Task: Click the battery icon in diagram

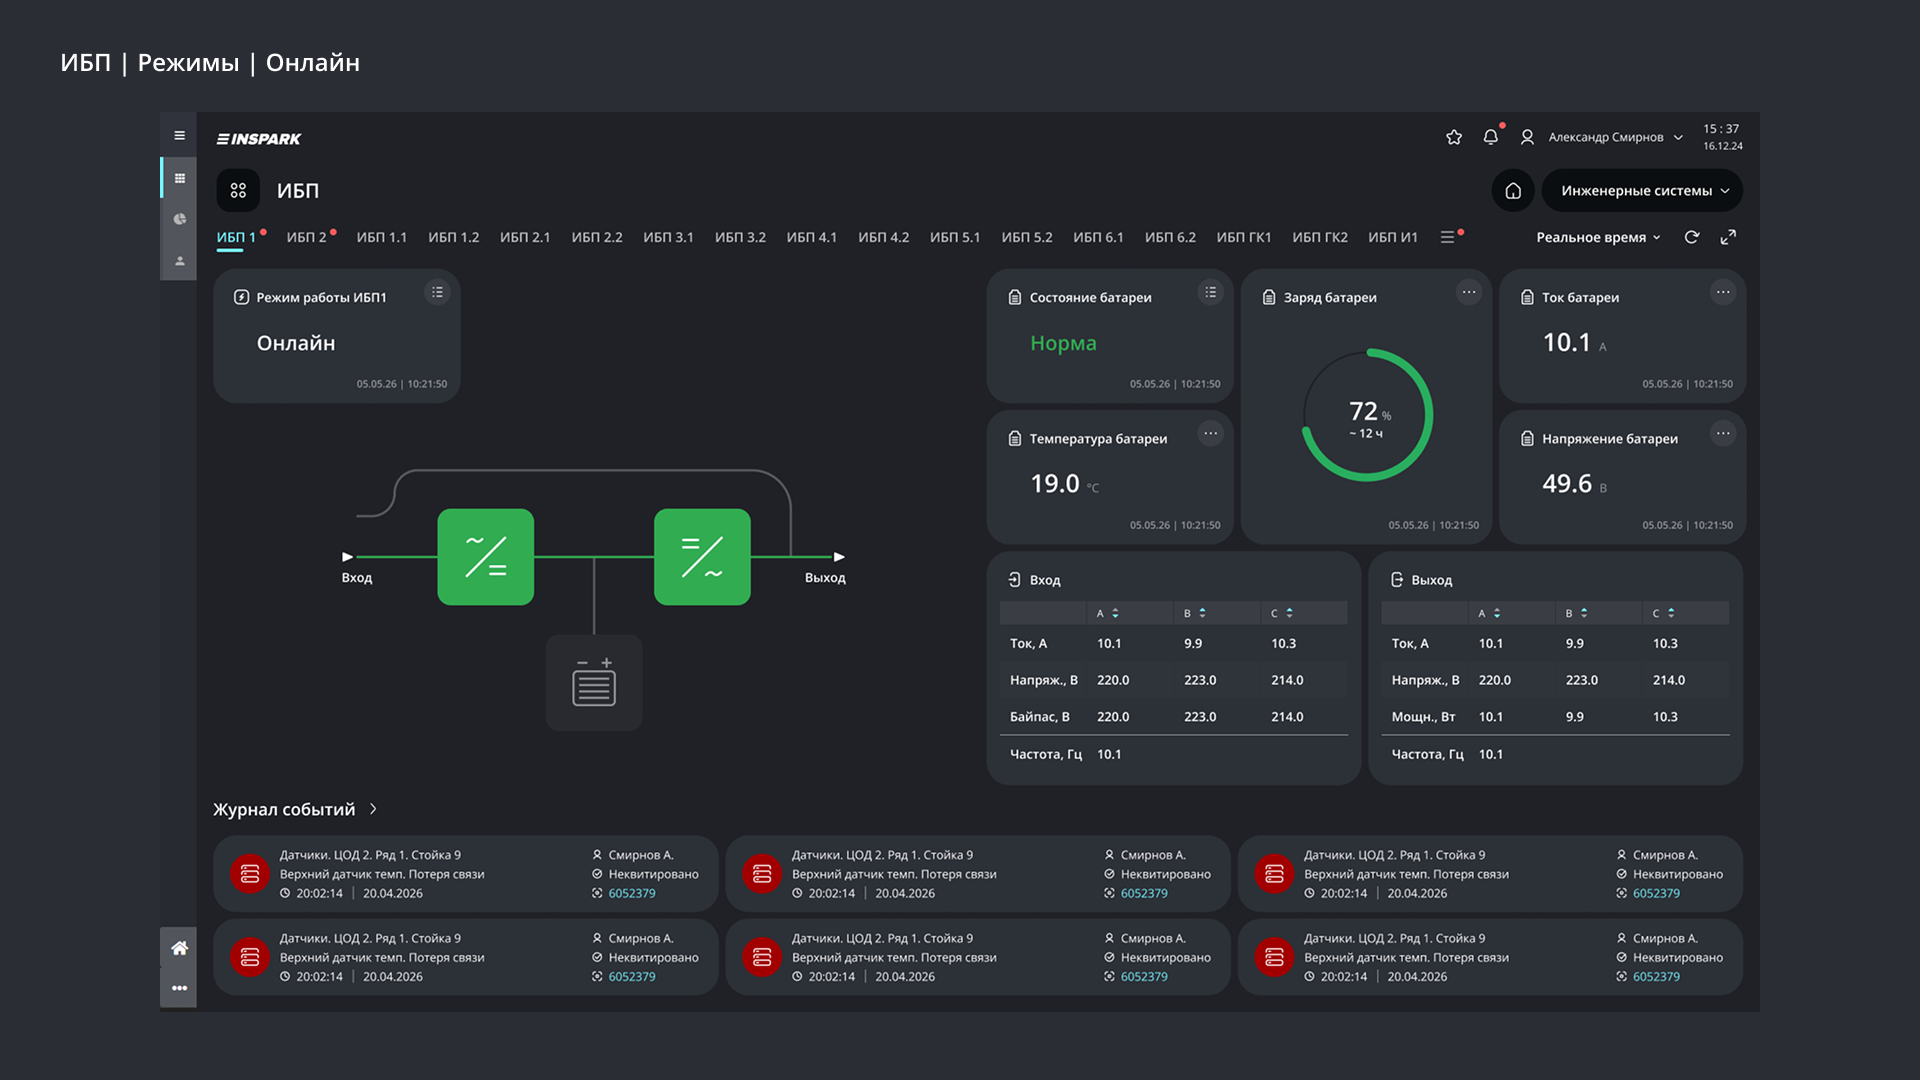Action: click(x=594, y=683)
